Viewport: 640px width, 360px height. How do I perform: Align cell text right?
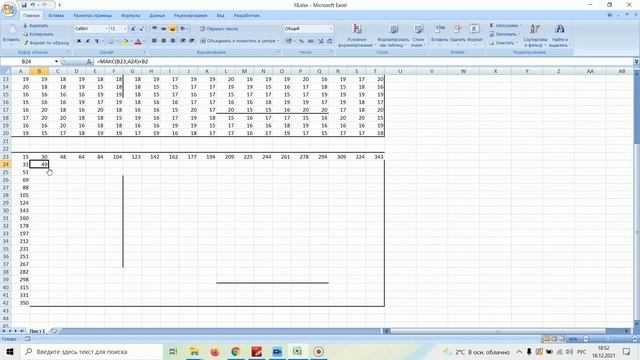pos(173,41)
